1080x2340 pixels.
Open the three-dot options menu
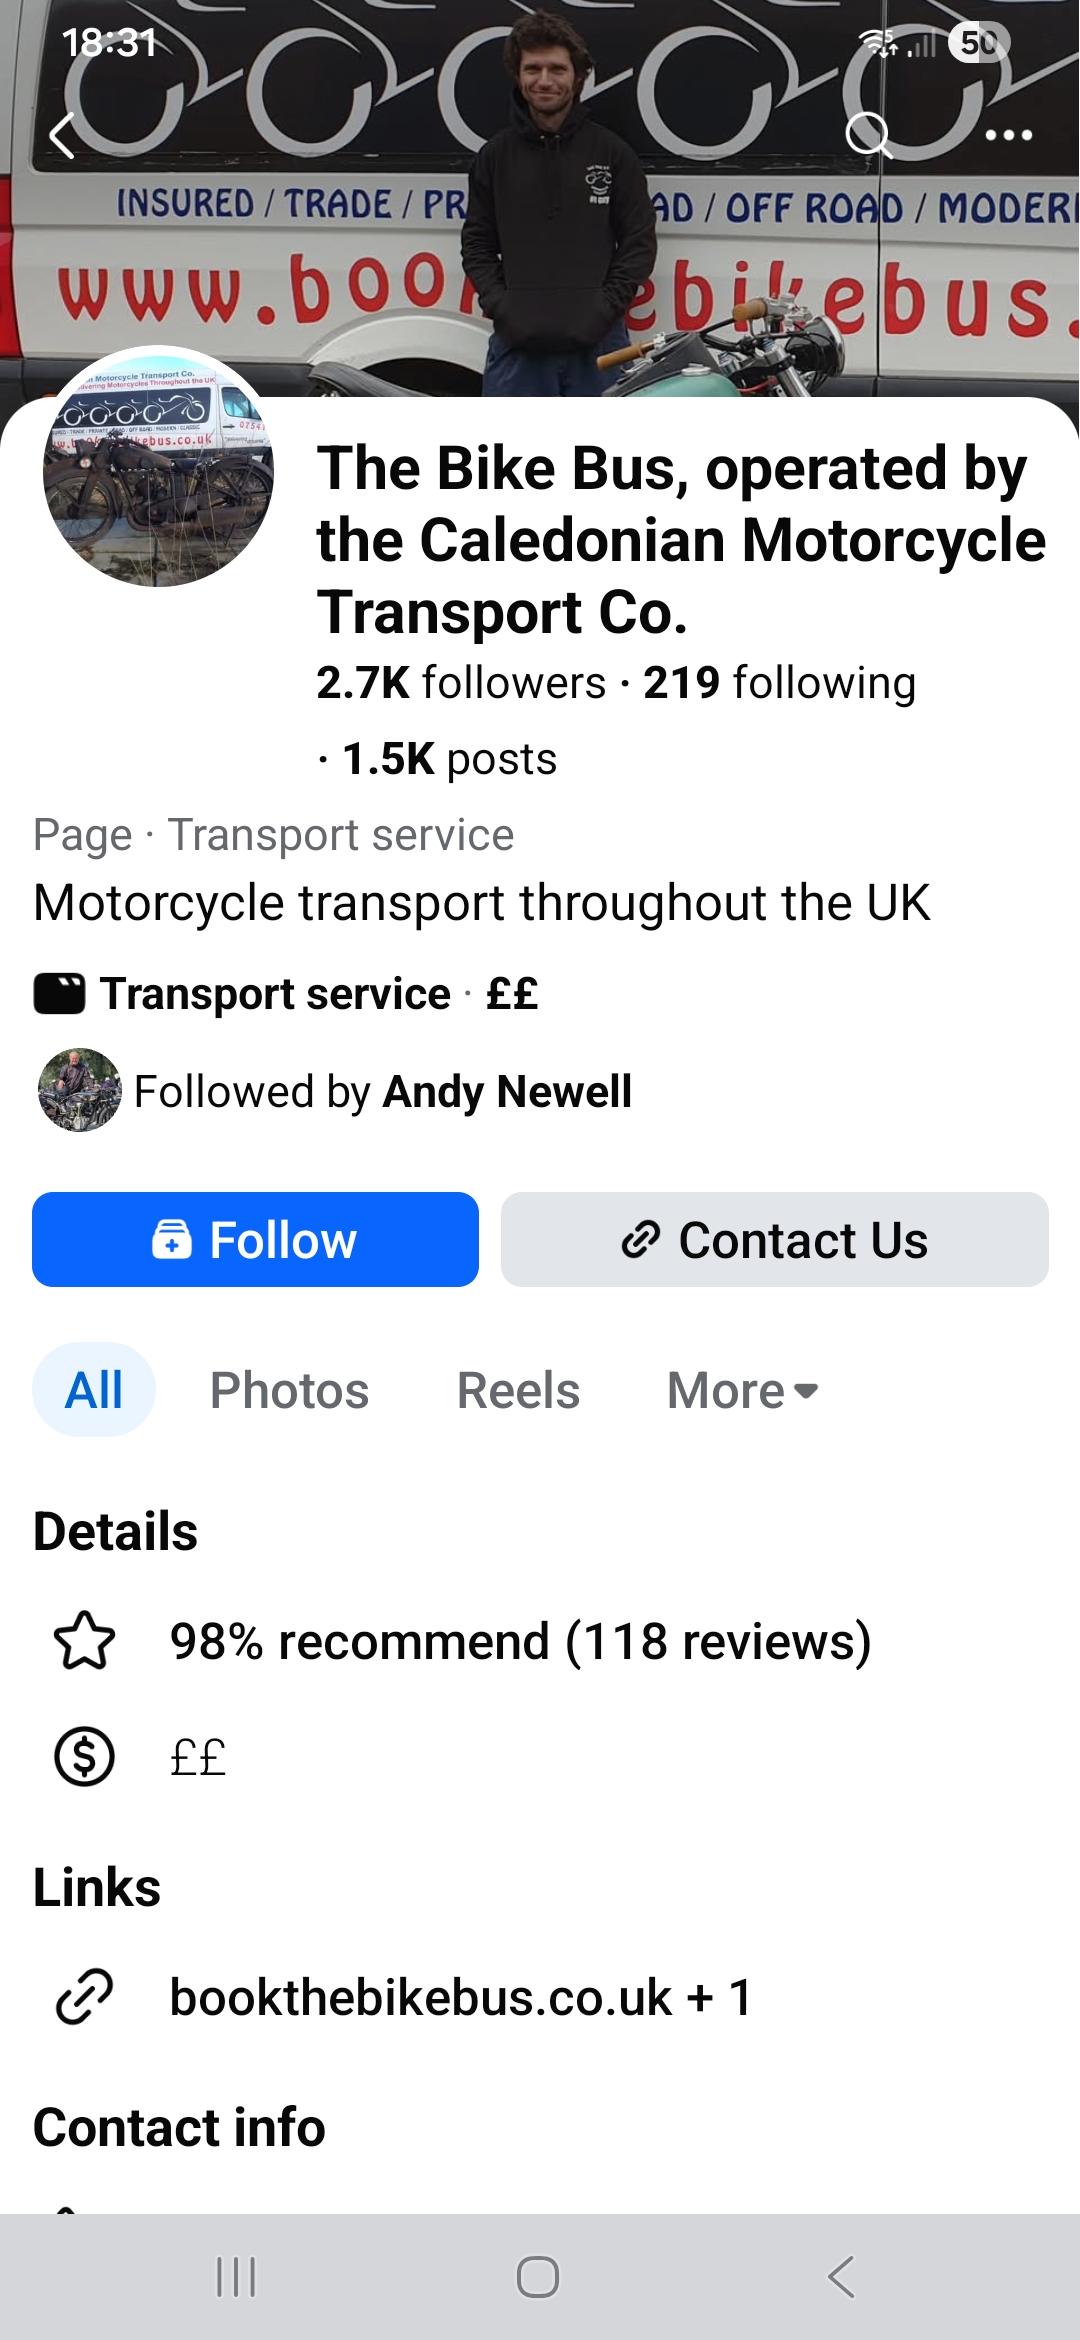point(1008,135)
